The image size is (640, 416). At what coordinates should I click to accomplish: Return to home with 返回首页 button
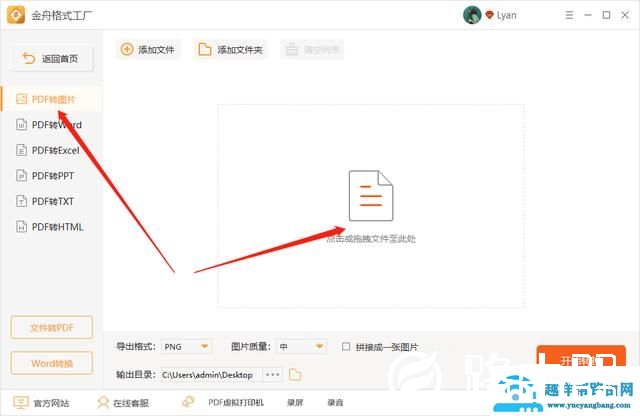coord(52,58)
